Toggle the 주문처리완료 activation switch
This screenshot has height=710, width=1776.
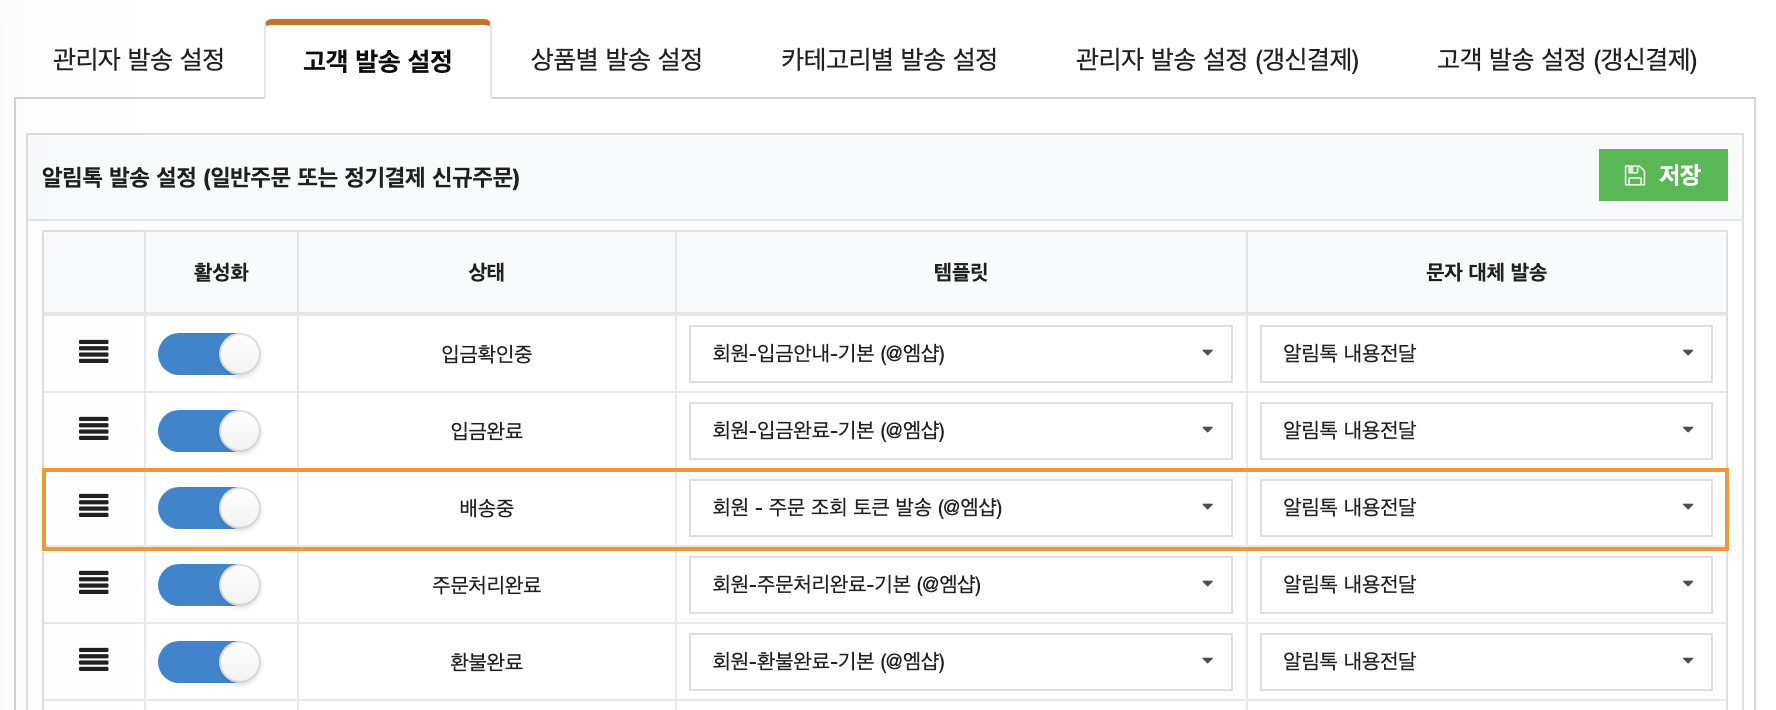pyautogui.click(x=209, y=585)
